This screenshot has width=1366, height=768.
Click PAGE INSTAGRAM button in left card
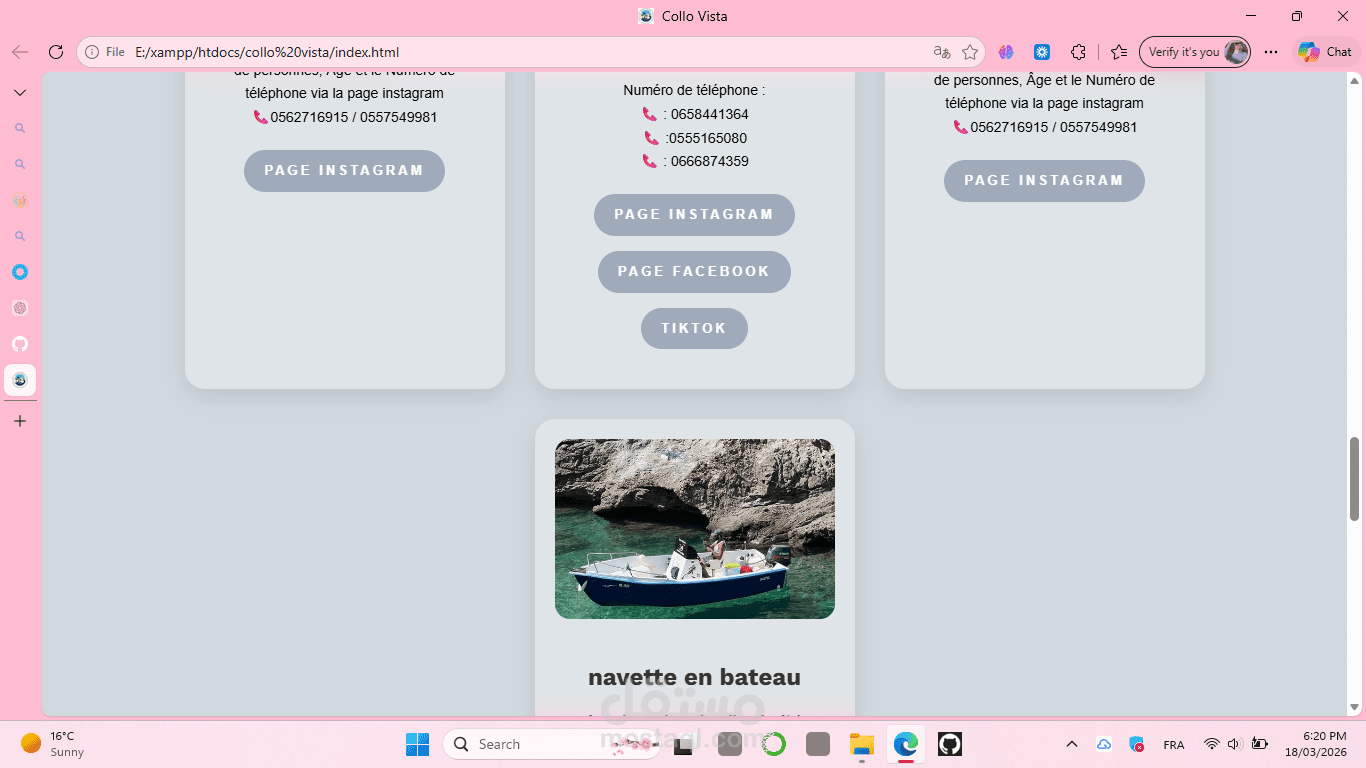[x=344, y=171]
